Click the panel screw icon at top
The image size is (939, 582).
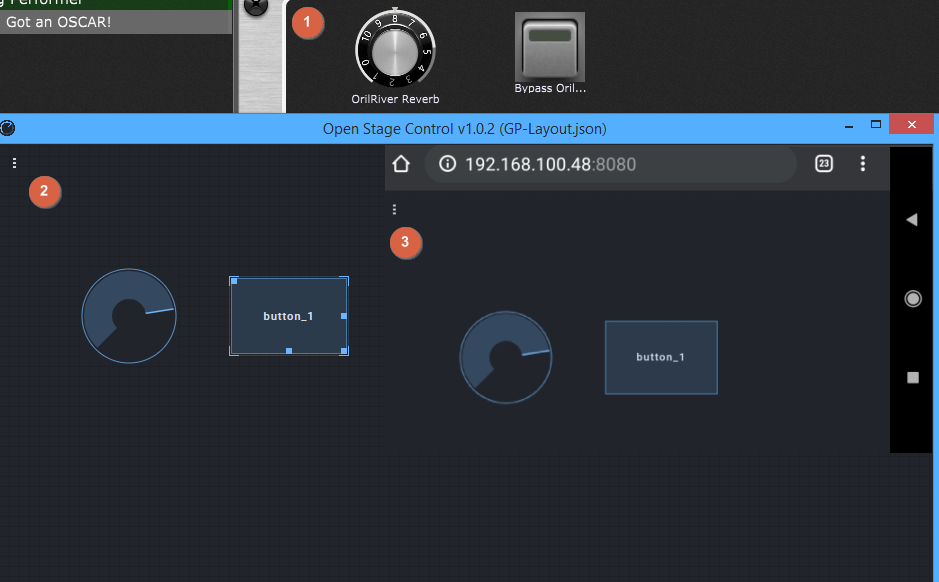[x=256, y=7]
